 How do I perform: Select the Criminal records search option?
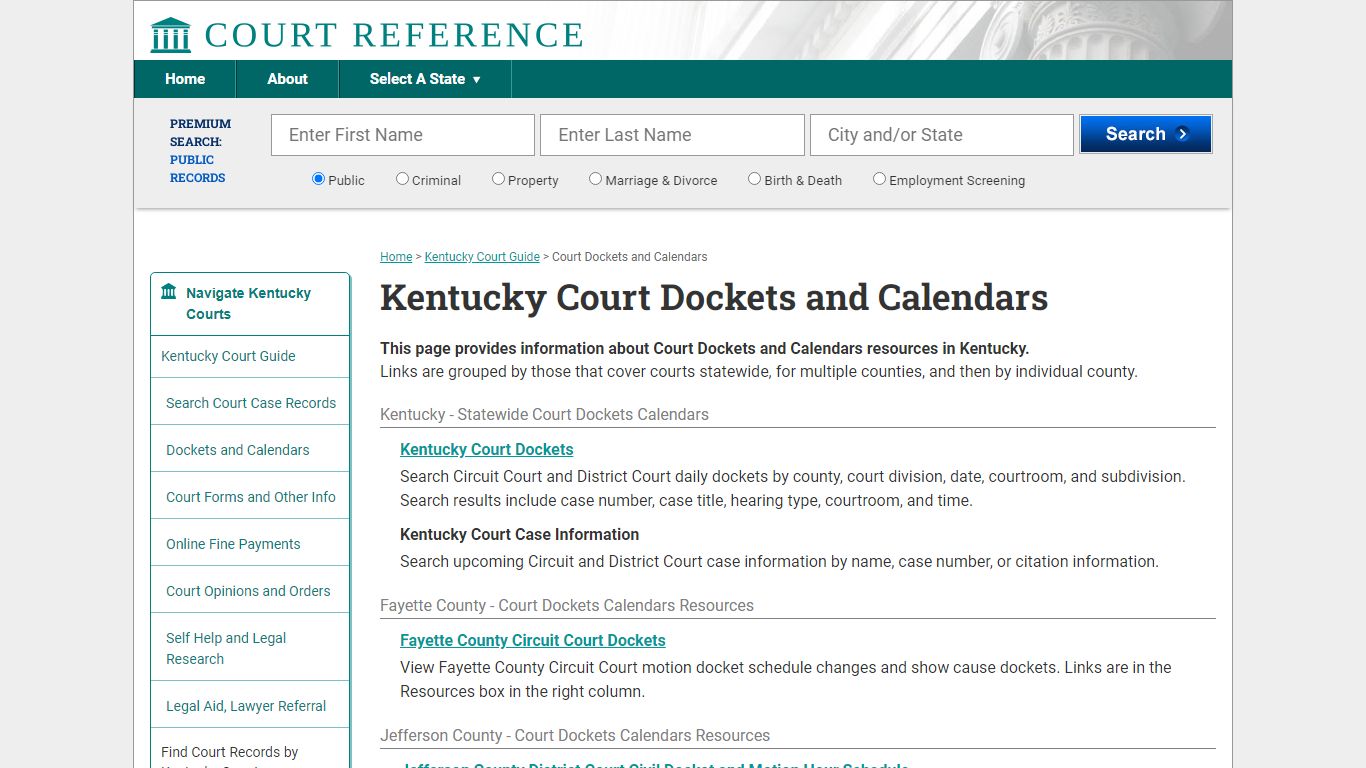point(402,177)
